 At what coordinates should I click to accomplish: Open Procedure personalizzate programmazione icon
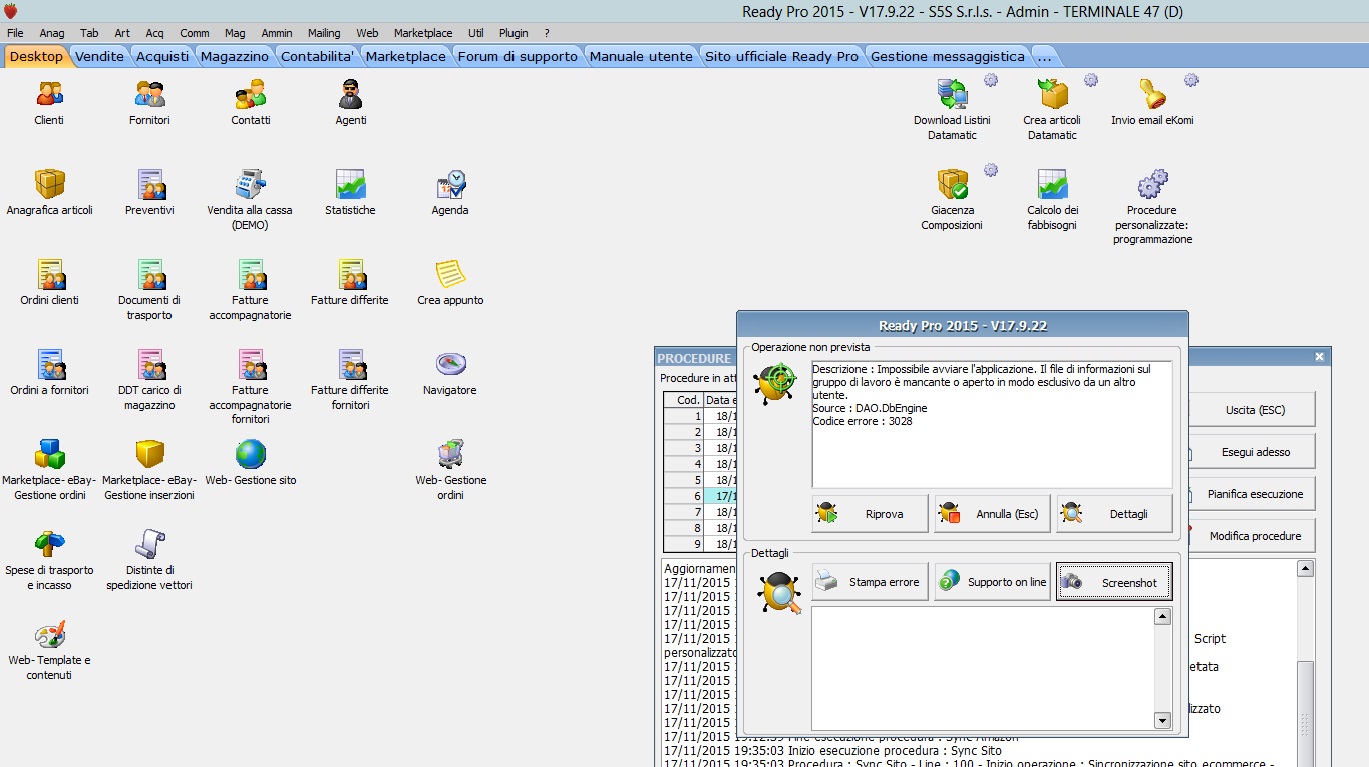click(x=1152, y=185)
